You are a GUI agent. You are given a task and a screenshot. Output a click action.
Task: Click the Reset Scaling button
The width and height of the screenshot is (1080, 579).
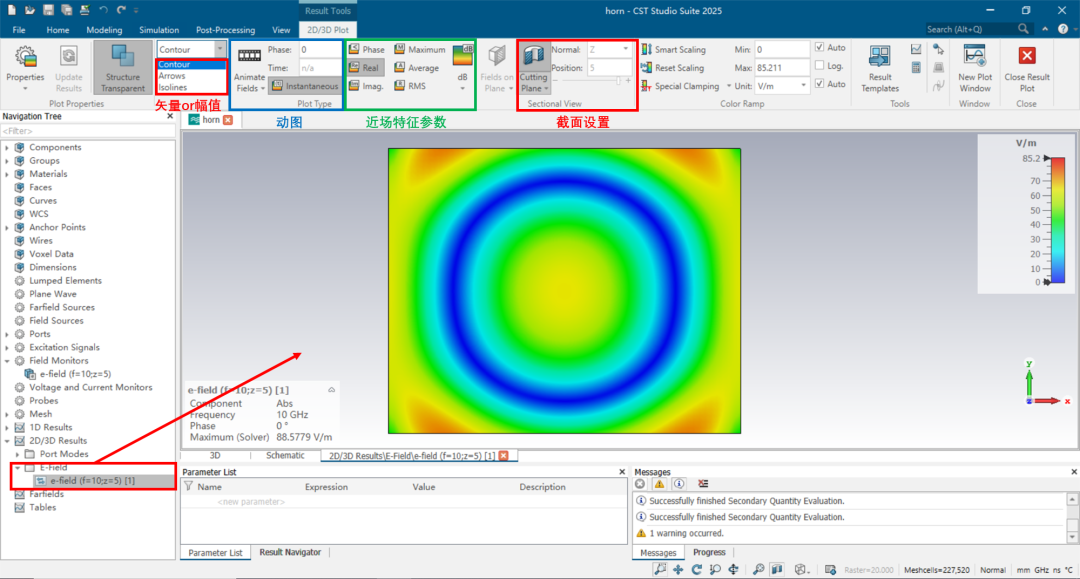pos(673,68)
